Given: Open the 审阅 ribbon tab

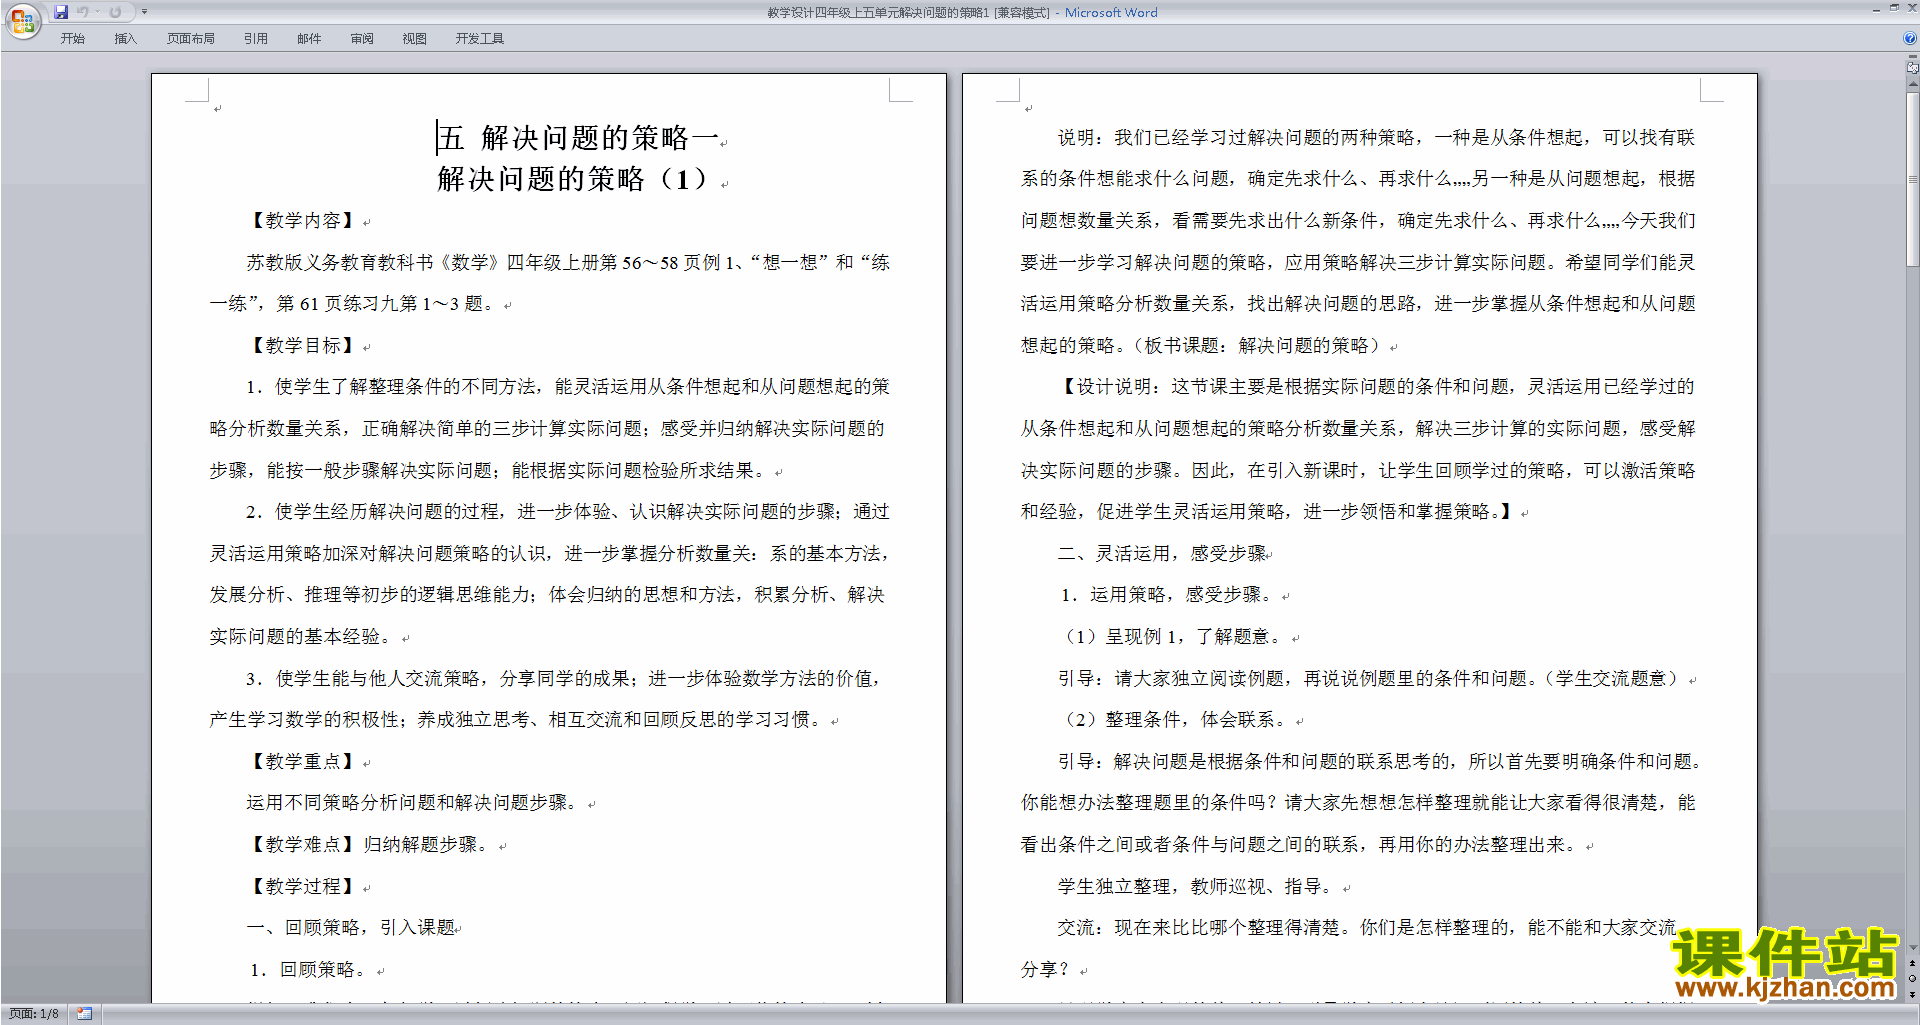Looking at the screenshot, I should (x=362, y=39).
